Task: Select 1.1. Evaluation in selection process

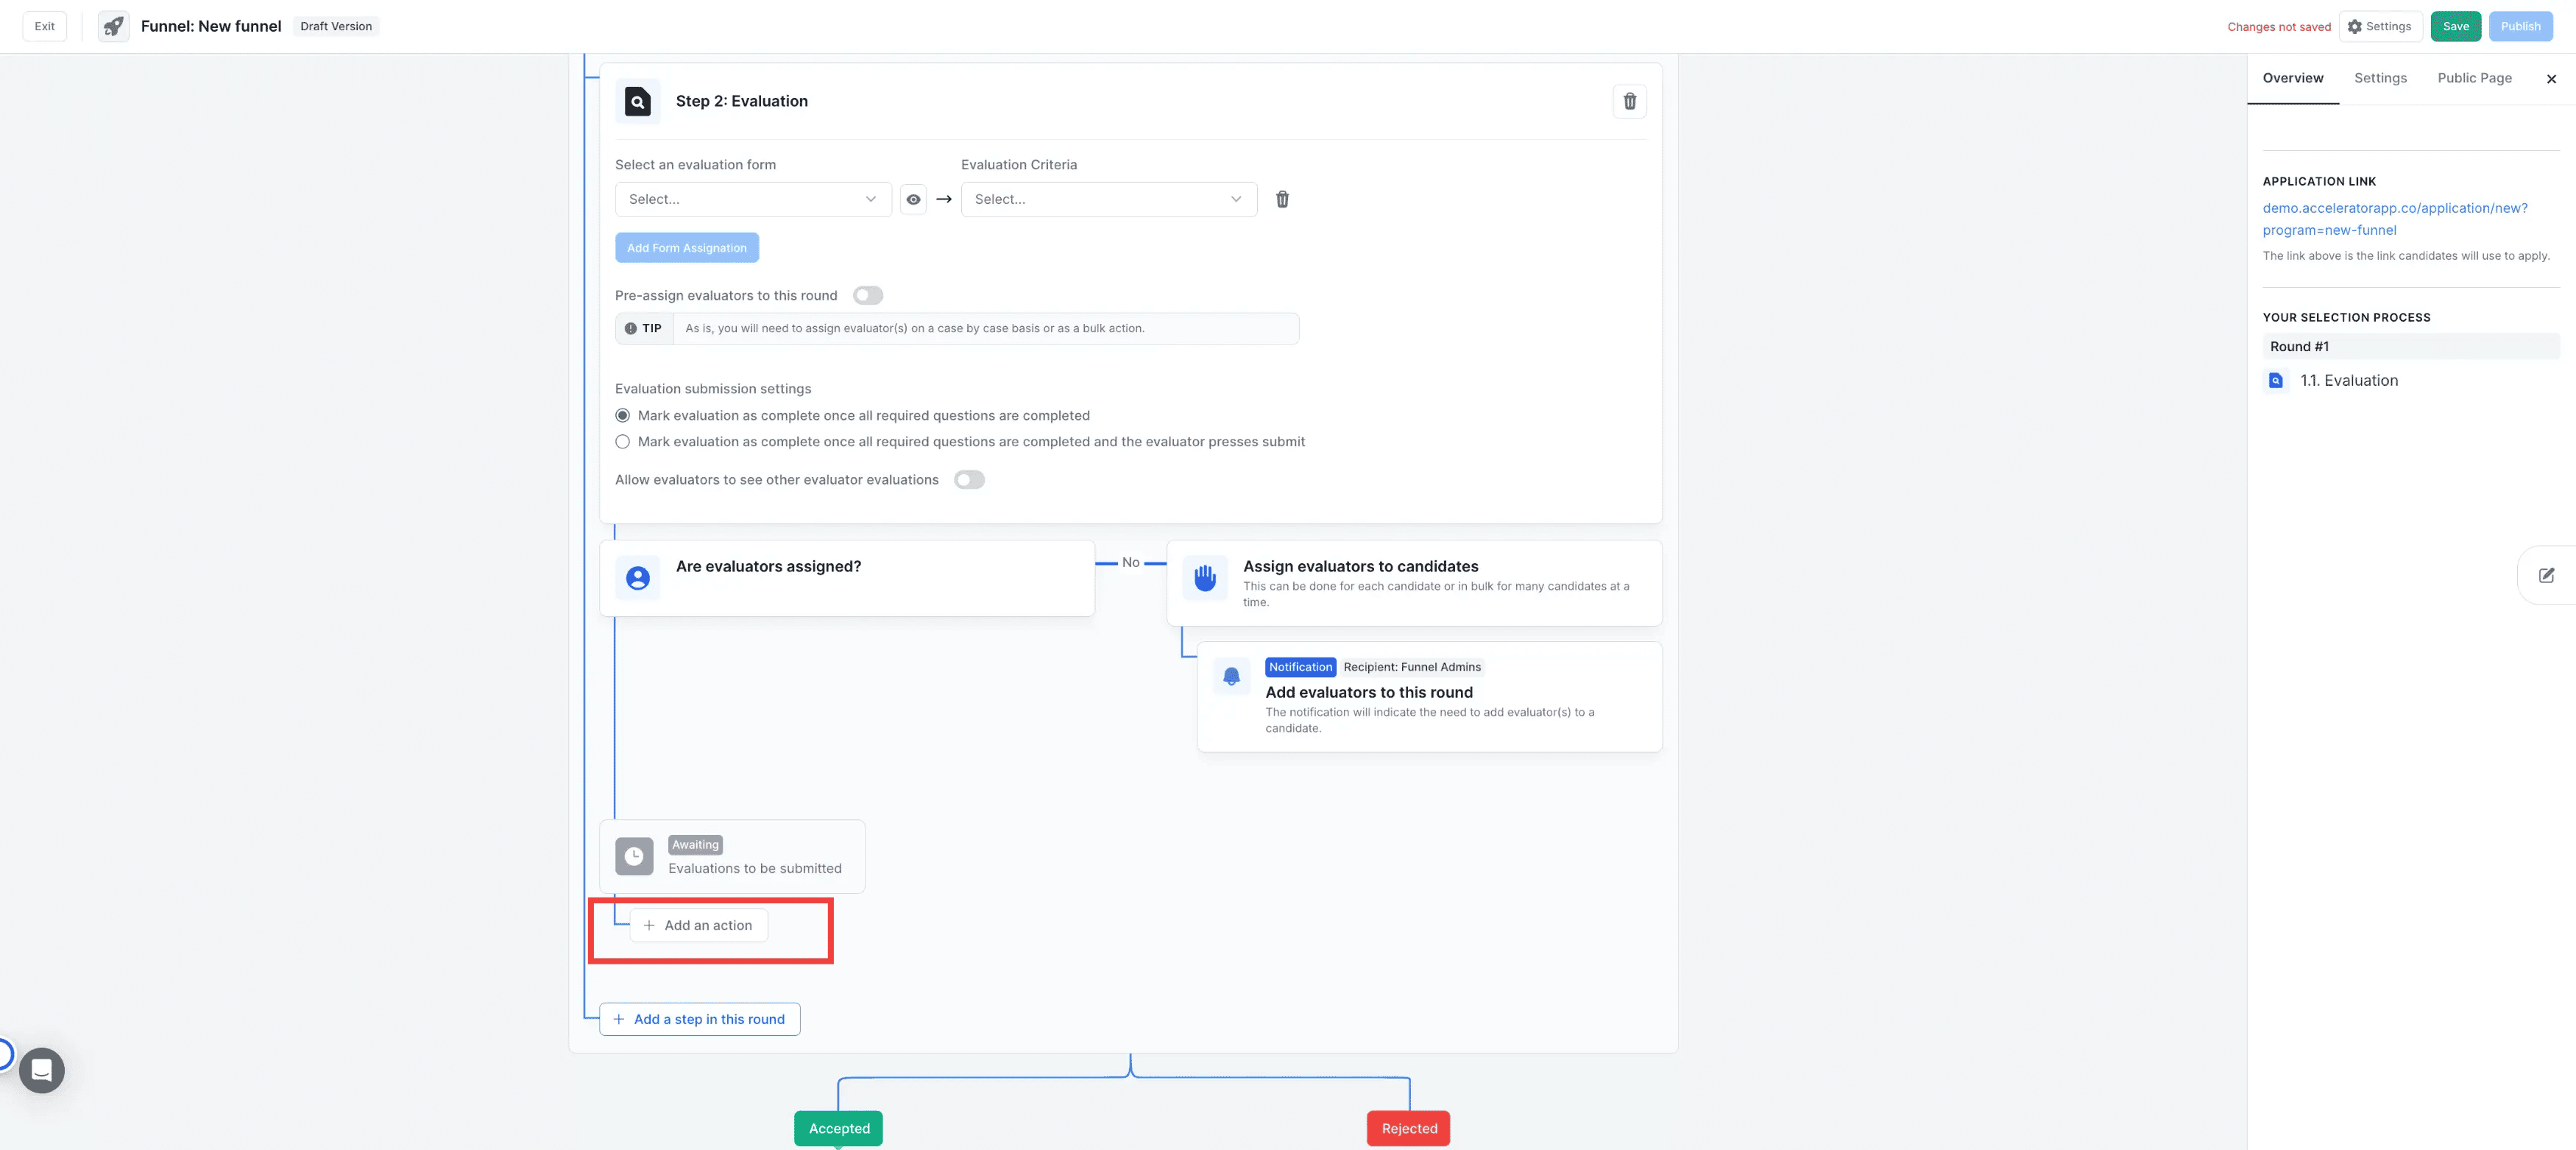Action: [x=2348, y=380]
